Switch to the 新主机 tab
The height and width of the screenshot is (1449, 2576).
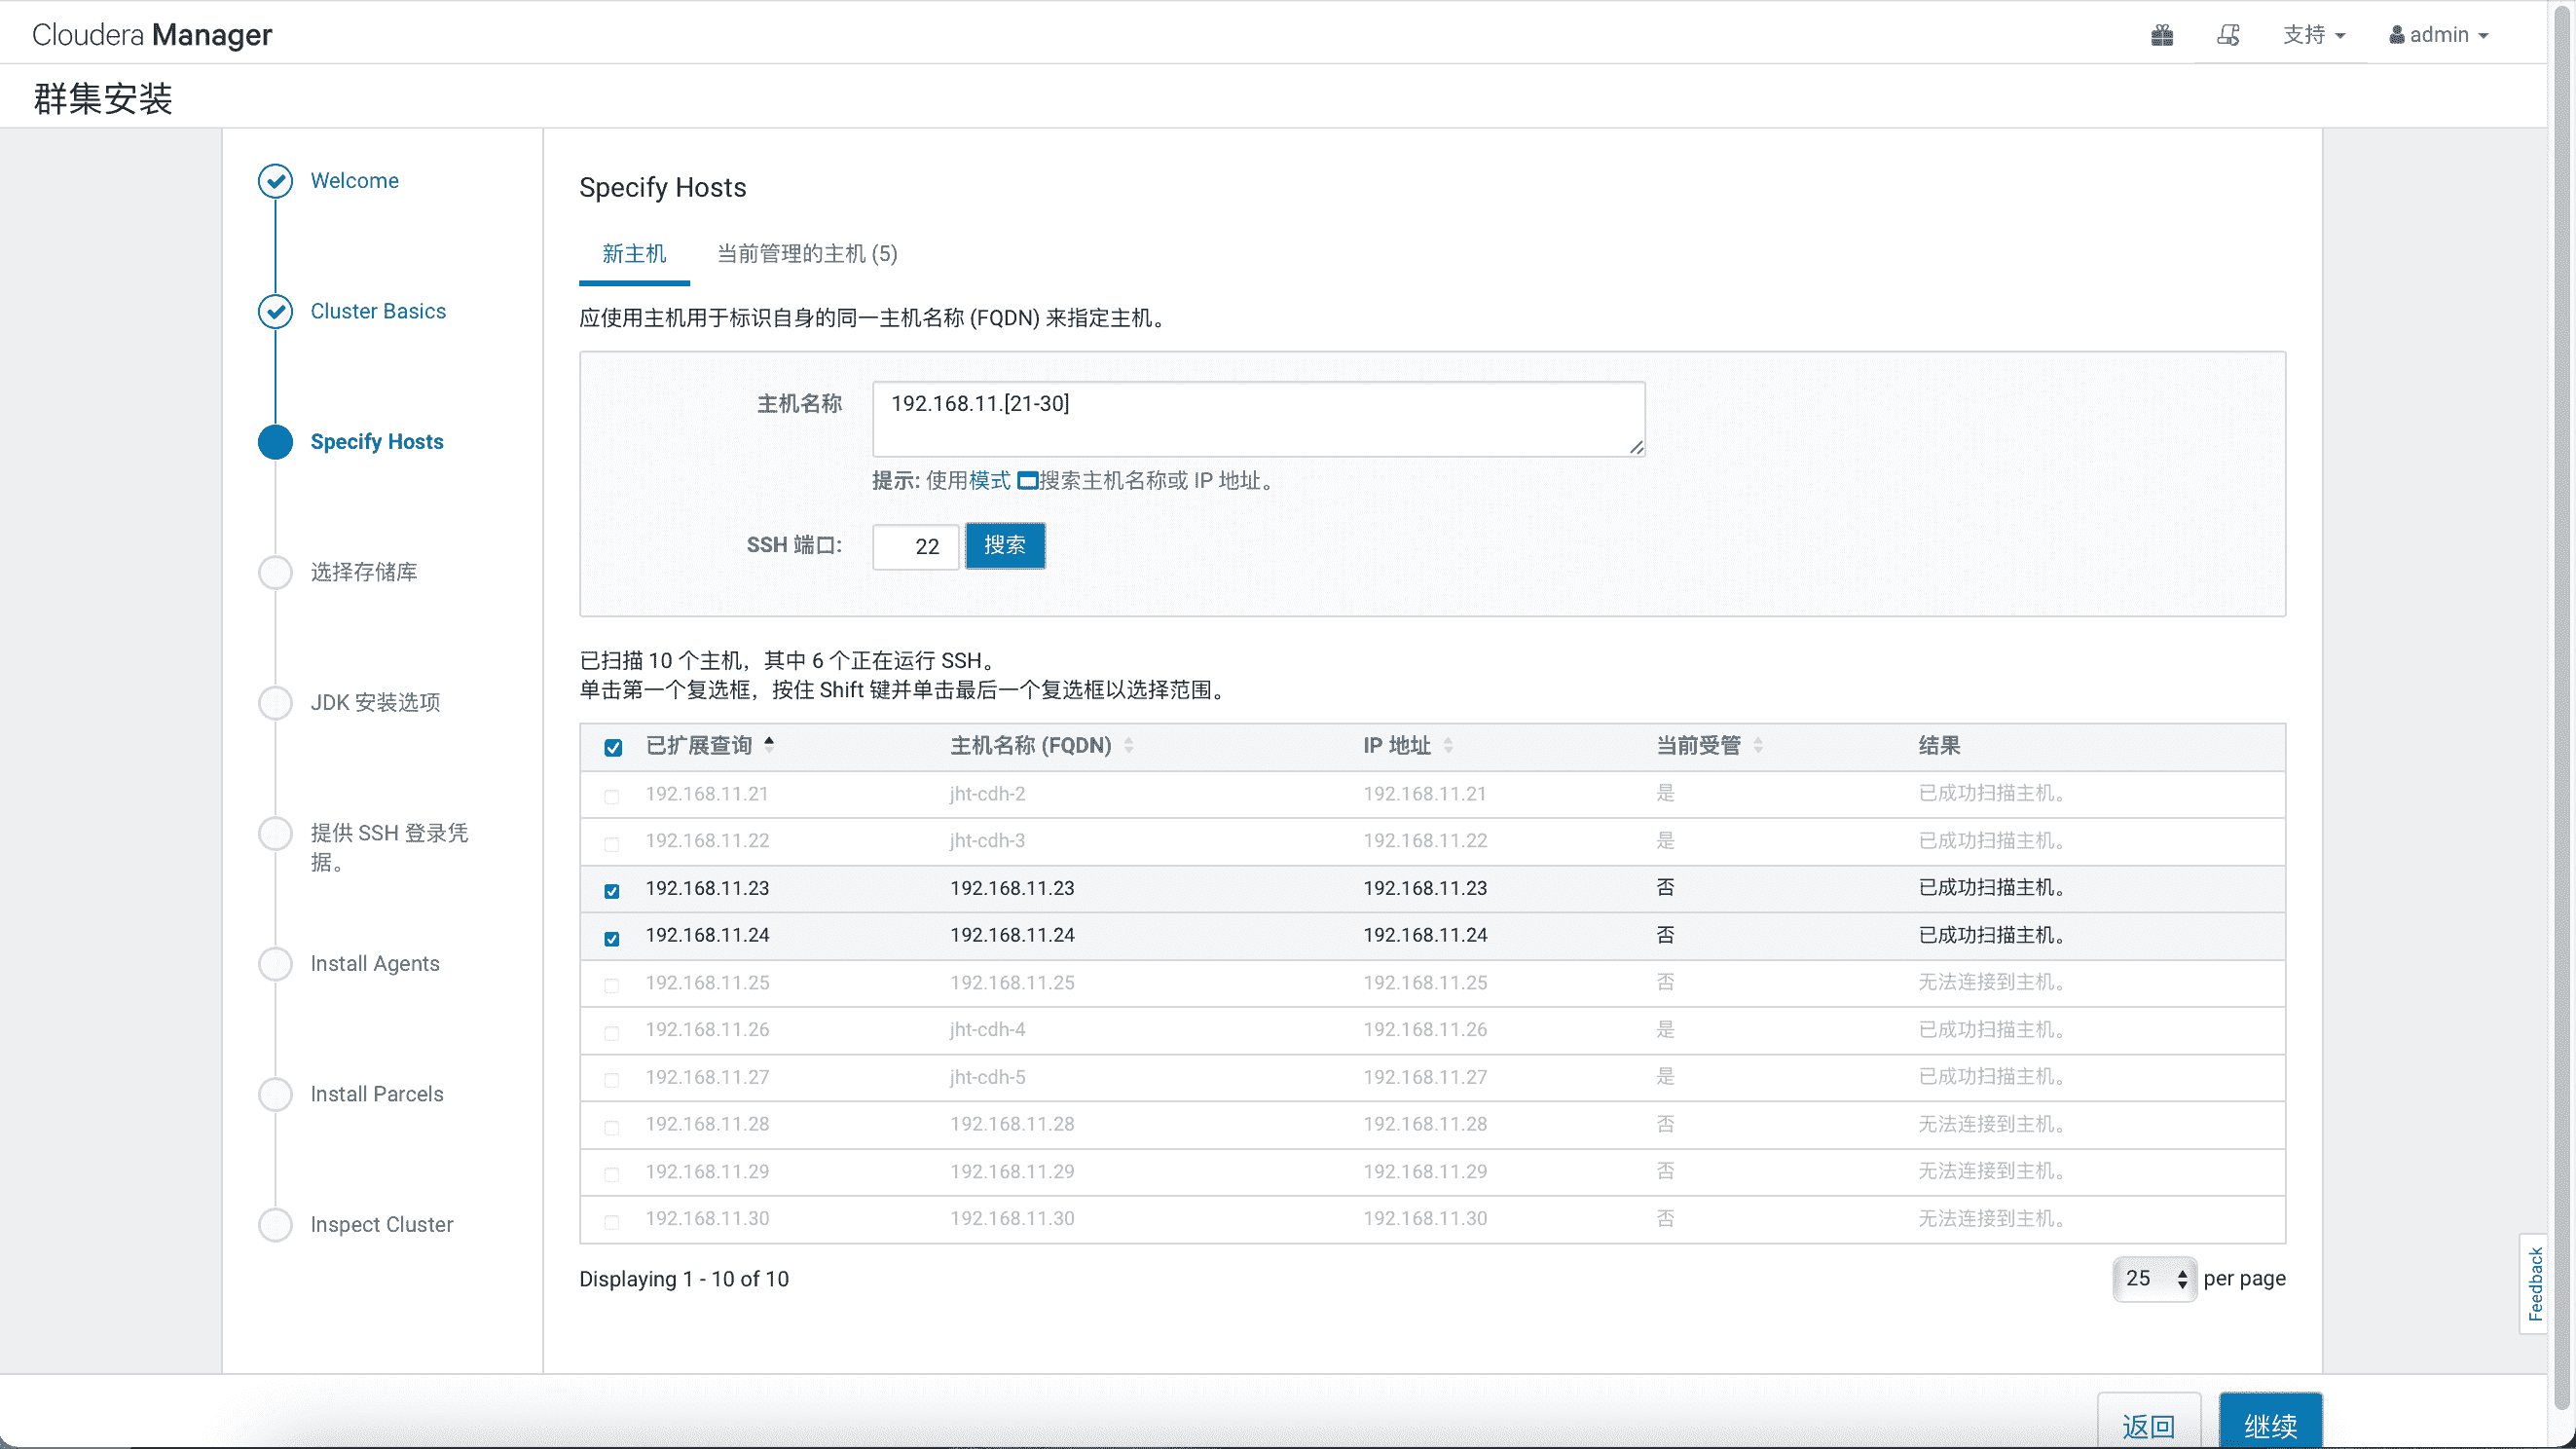pos(634,254)
